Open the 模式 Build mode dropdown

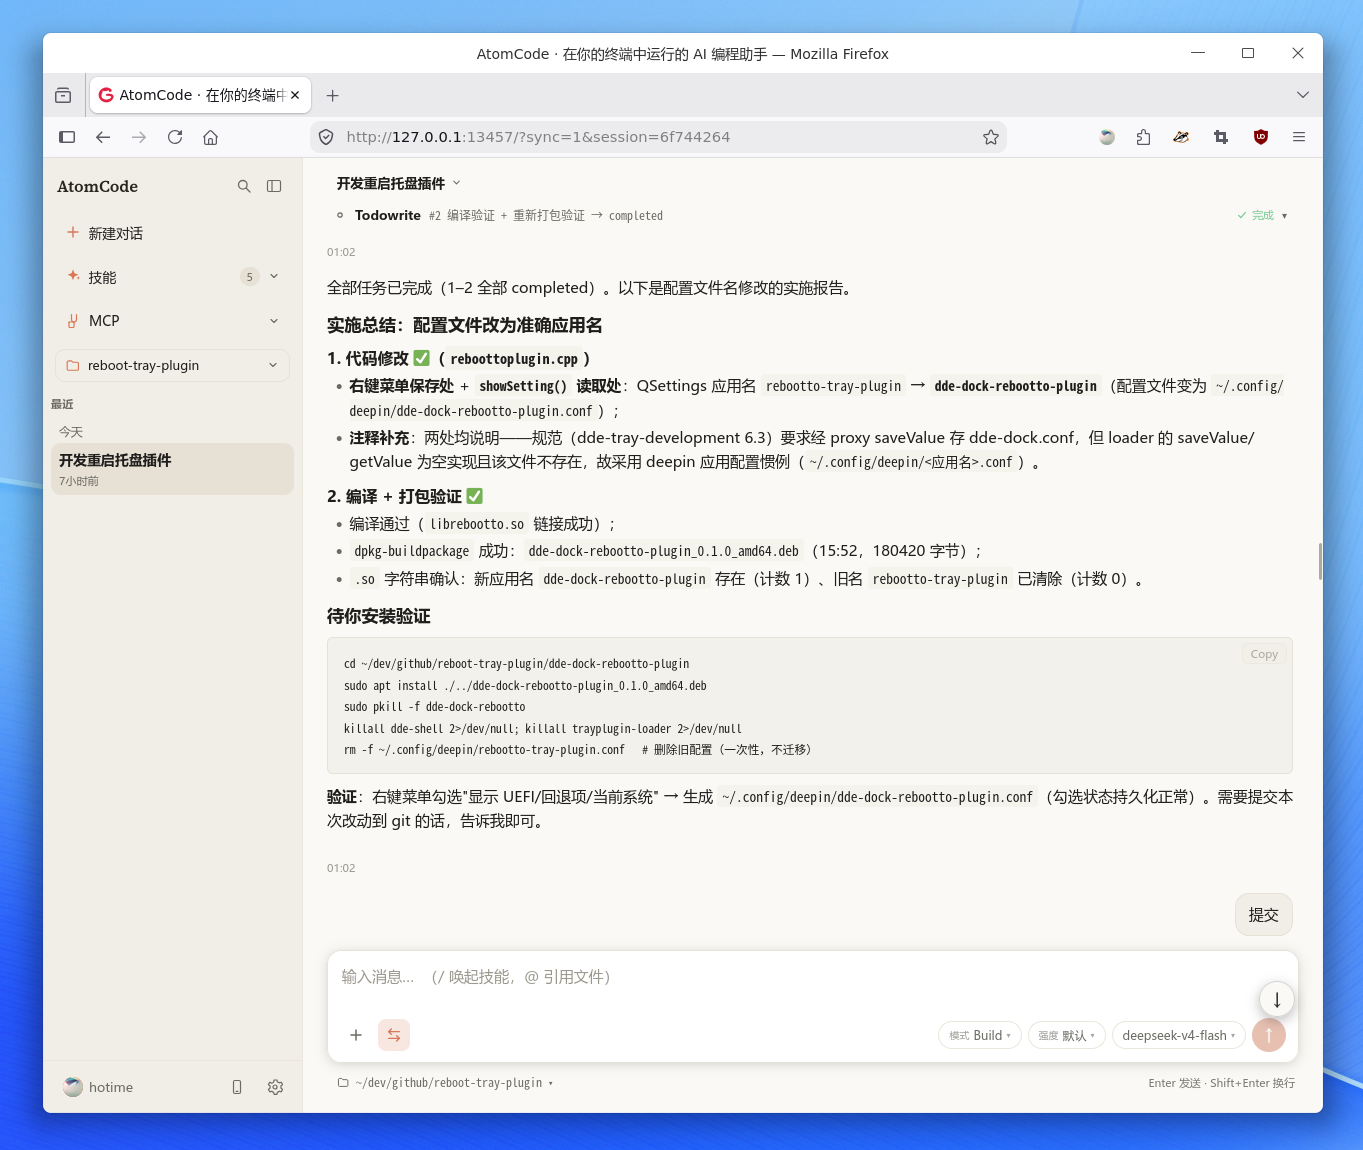[980, 1035]
